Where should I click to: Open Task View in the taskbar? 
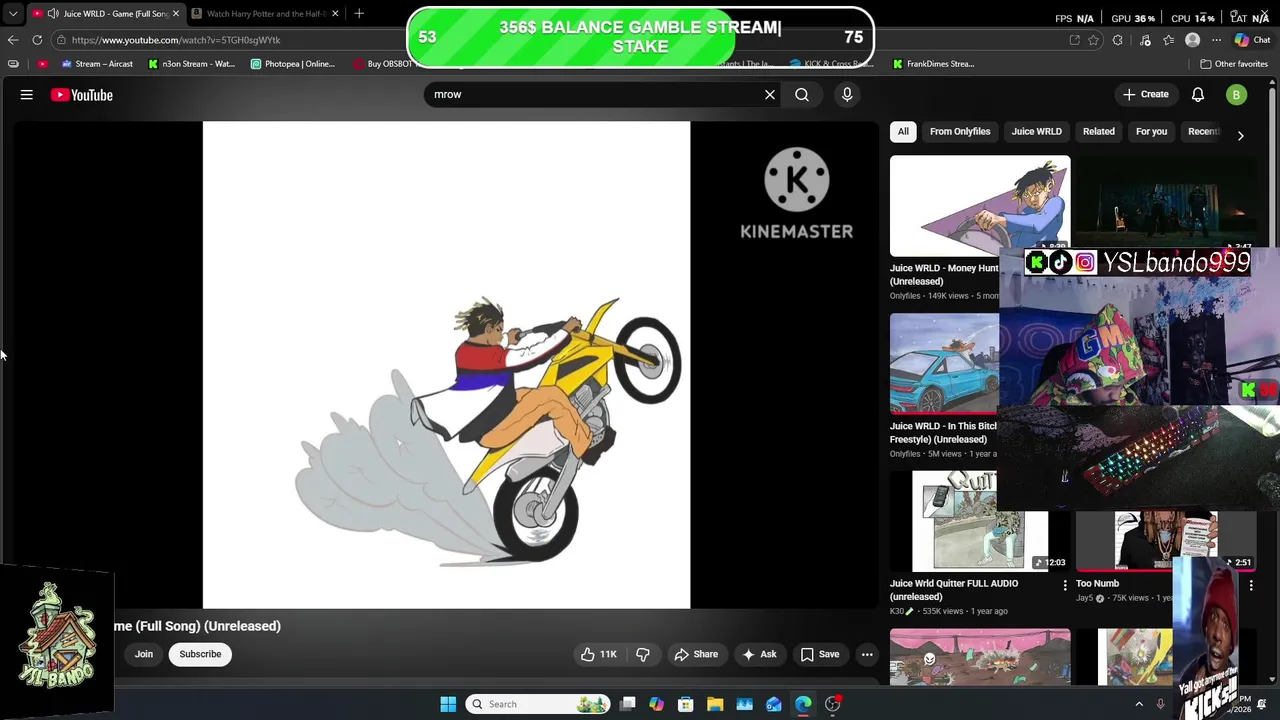click(x=628, y=704)
